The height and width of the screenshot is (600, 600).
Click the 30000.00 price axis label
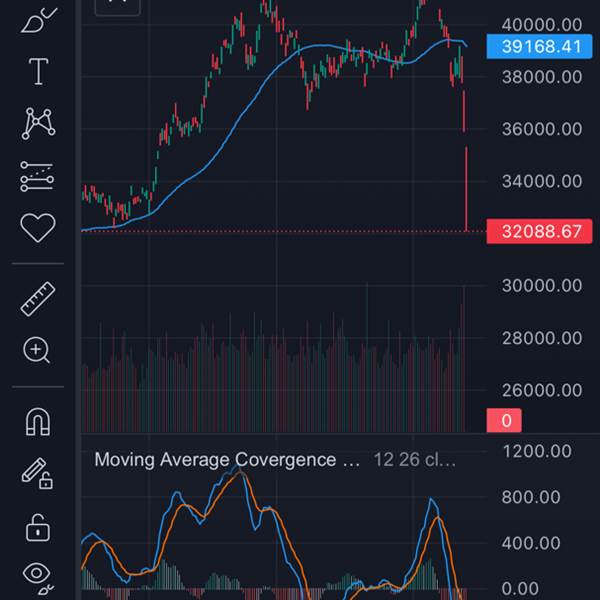click(x=542, y=285)
